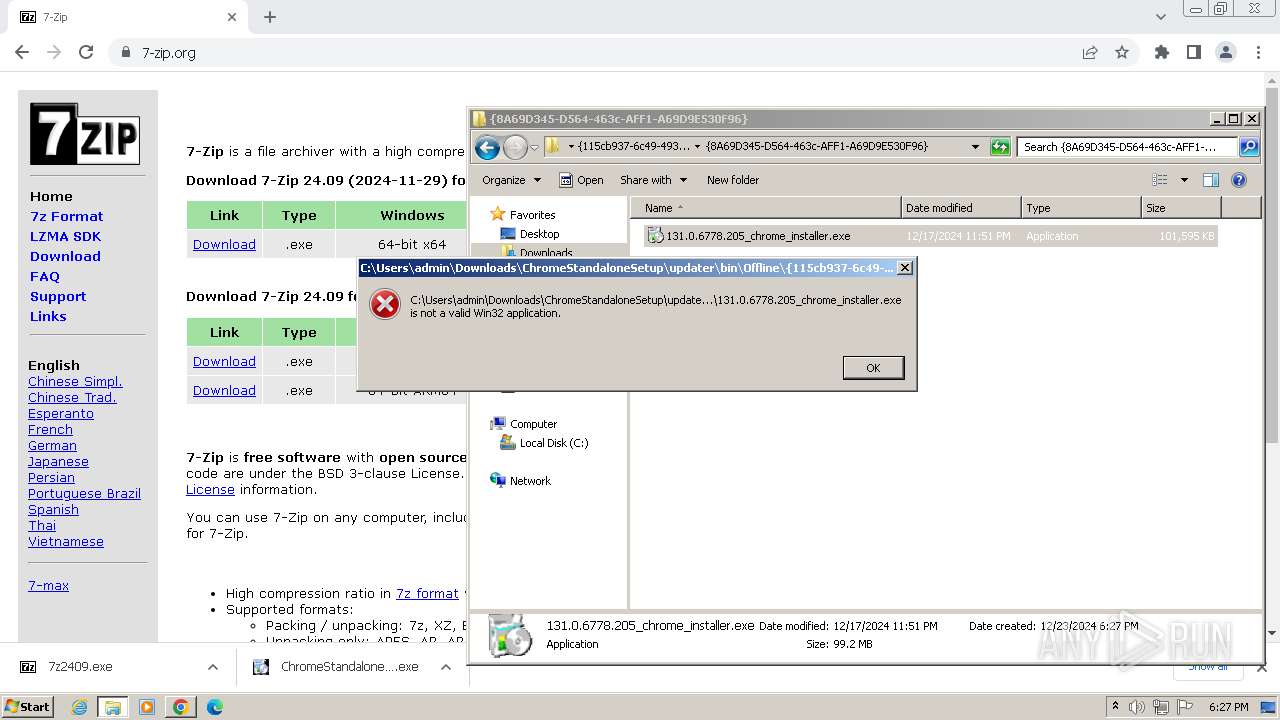The height and width of the screenshot is (720, 1280).
Task: Open Windows Media Player from taskbar
Action: pos(147,707)
